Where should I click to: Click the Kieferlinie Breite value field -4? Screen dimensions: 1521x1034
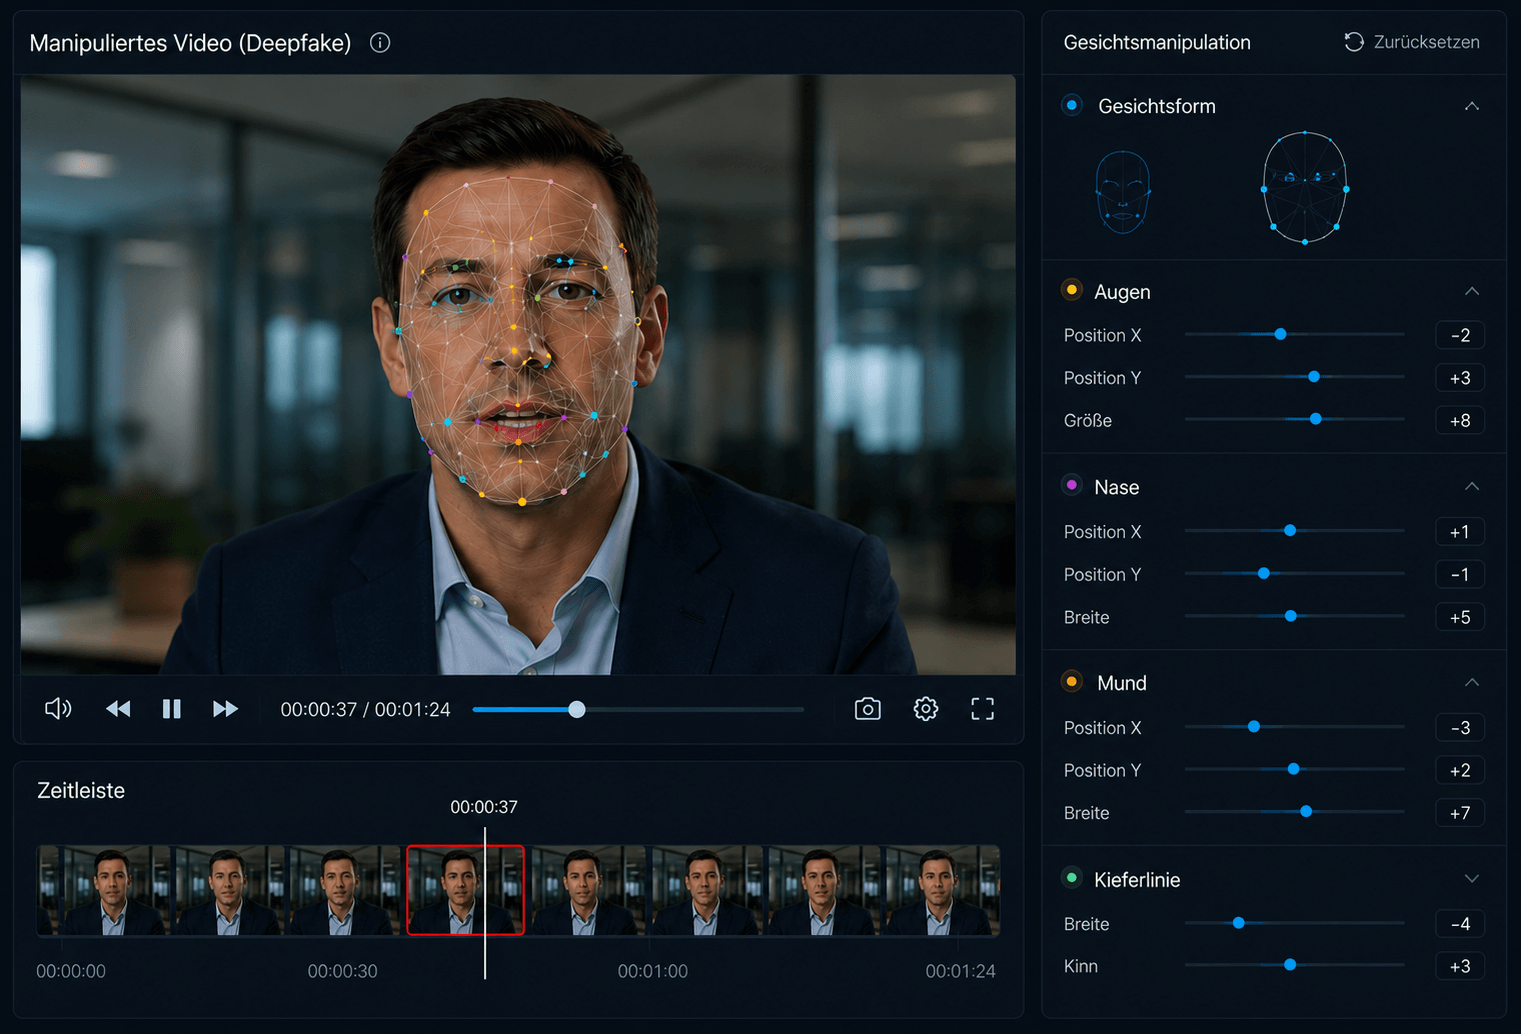point(1460,924)
